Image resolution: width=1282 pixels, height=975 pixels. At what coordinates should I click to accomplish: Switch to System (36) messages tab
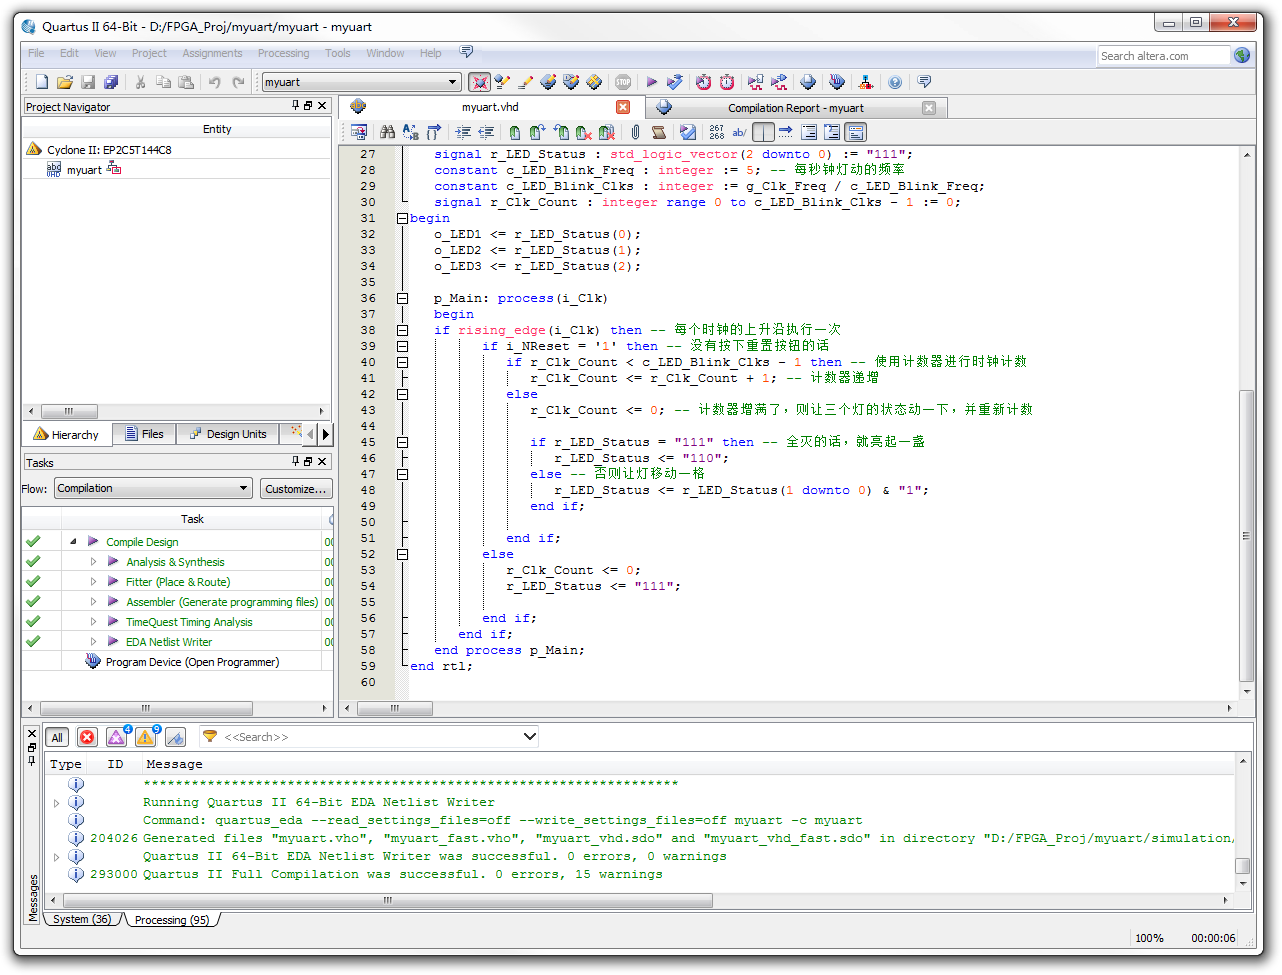point(82,919)
